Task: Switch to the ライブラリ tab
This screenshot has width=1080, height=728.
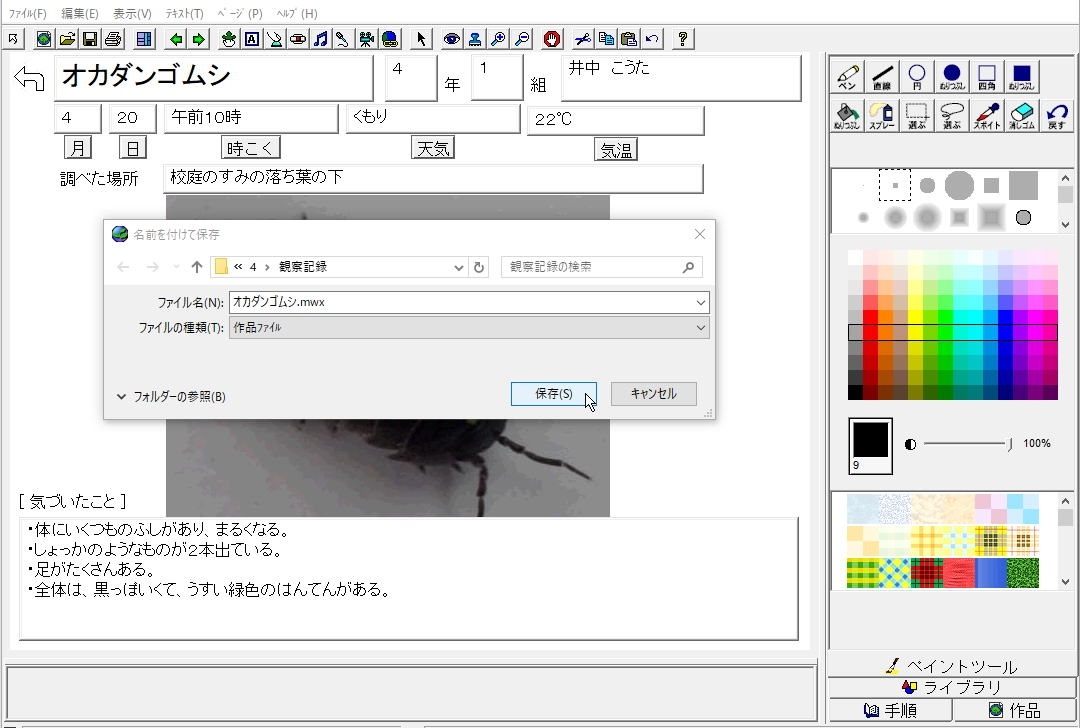Action: pos(953,688)
